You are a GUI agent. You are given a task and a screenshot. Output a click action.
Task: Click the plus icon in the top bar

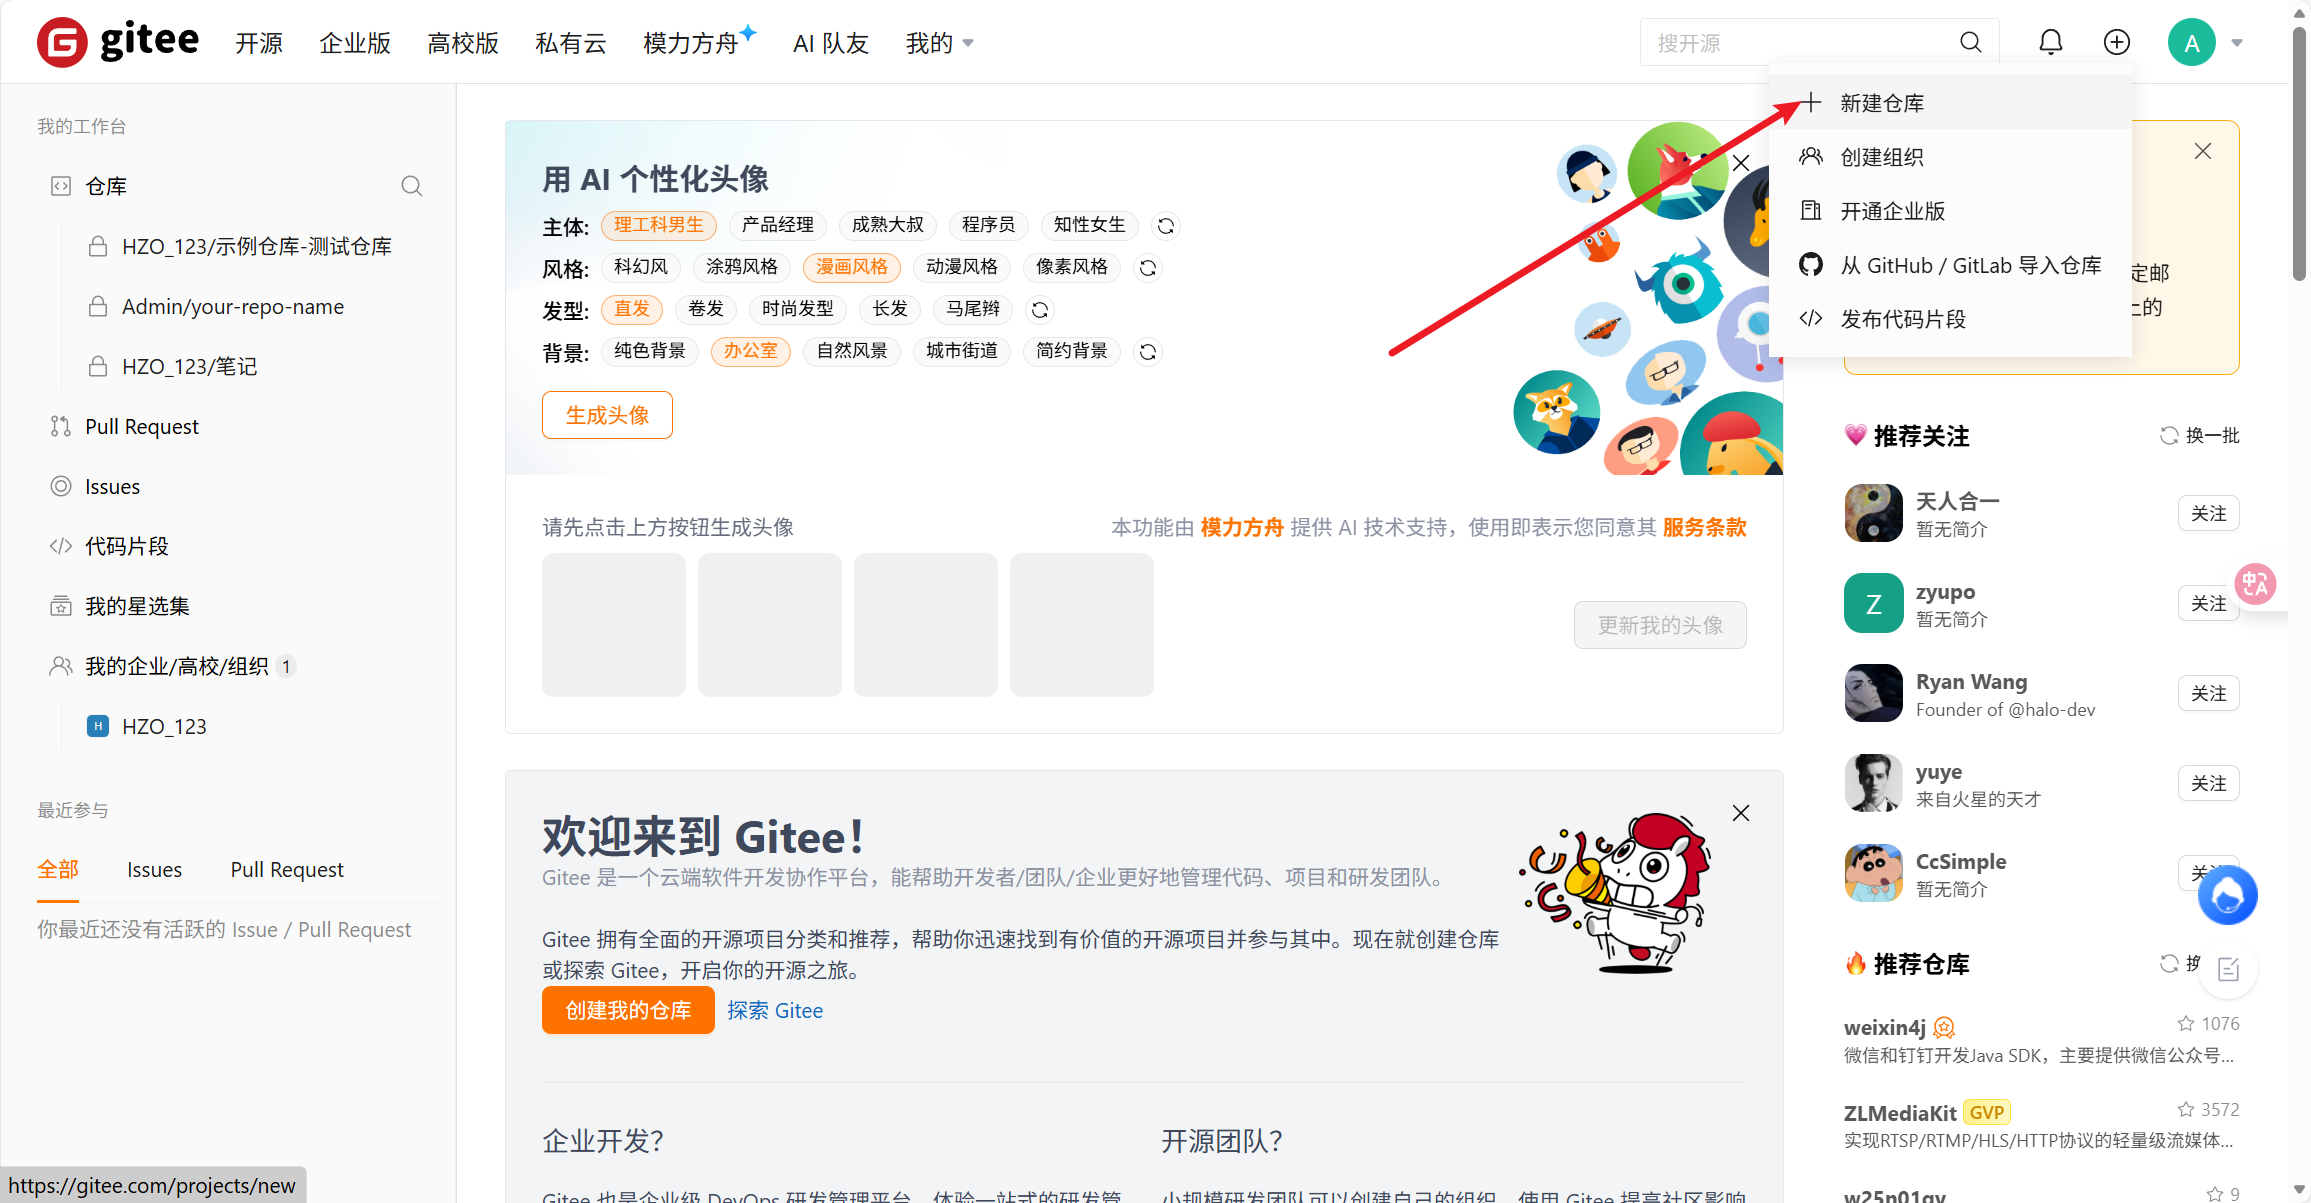point(2116,42)
